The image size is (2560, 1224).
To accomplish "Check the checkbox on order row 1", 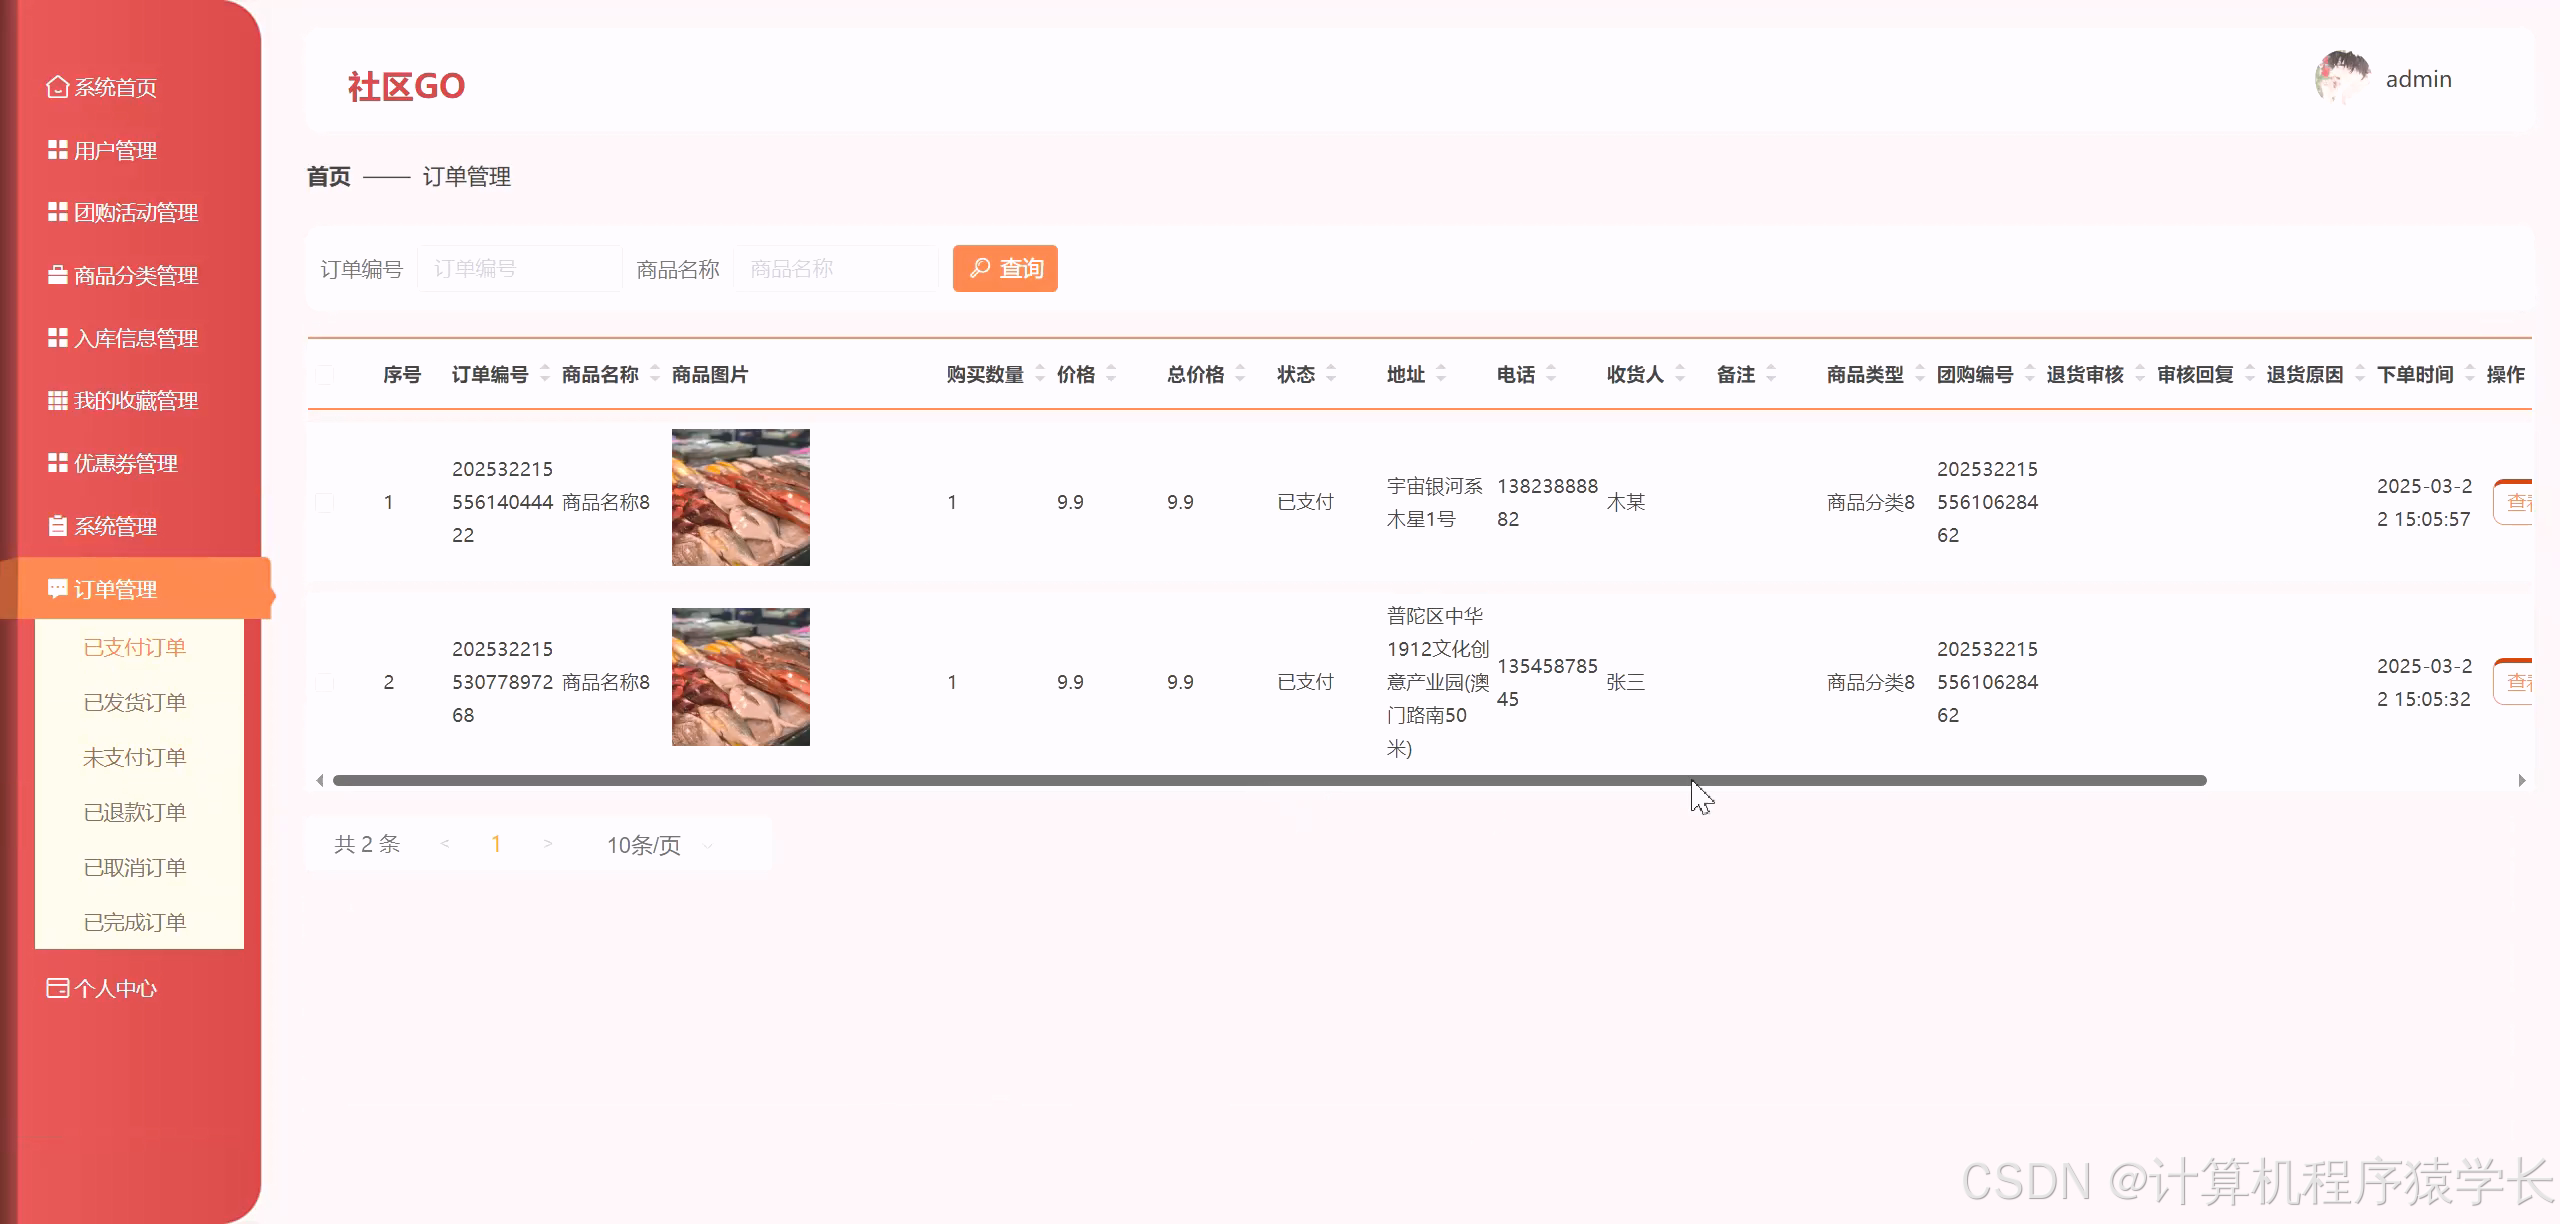I will coord(324,502).
